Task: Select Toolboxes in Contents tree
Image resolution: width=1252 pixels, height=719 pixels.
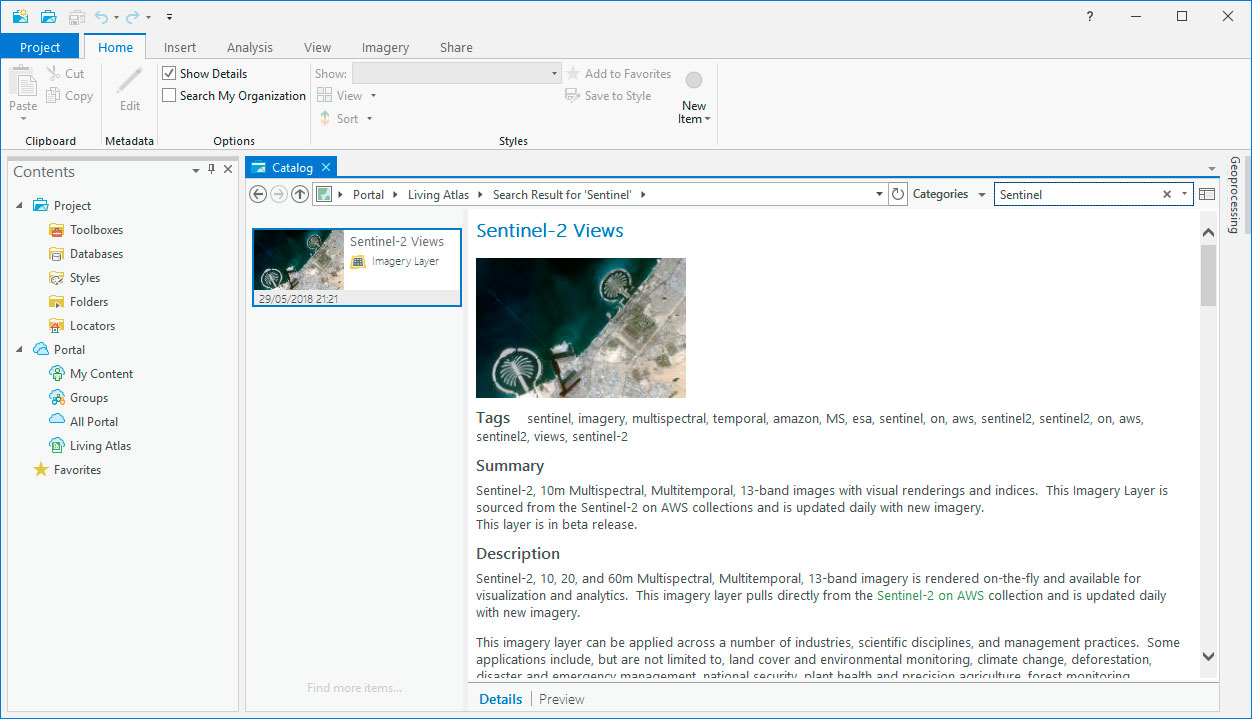Action: point(96,230)
